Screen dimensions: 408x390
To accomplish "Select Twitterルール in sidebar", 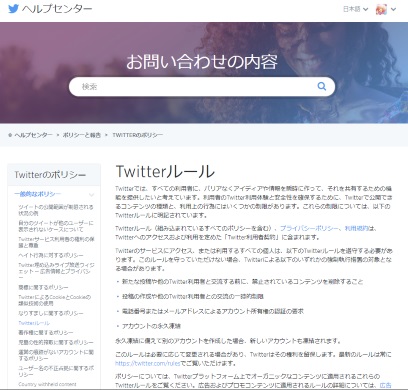I will pos(34,323).
